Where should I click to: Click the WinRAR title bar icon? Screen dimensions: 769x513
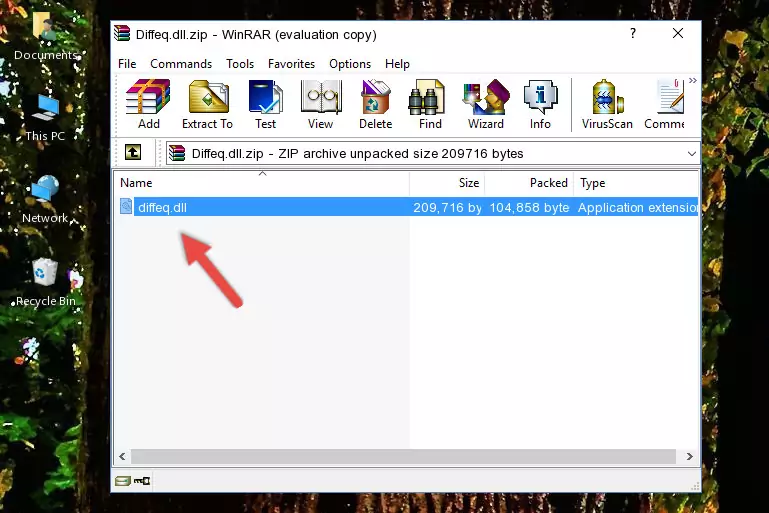coord(122,34)
